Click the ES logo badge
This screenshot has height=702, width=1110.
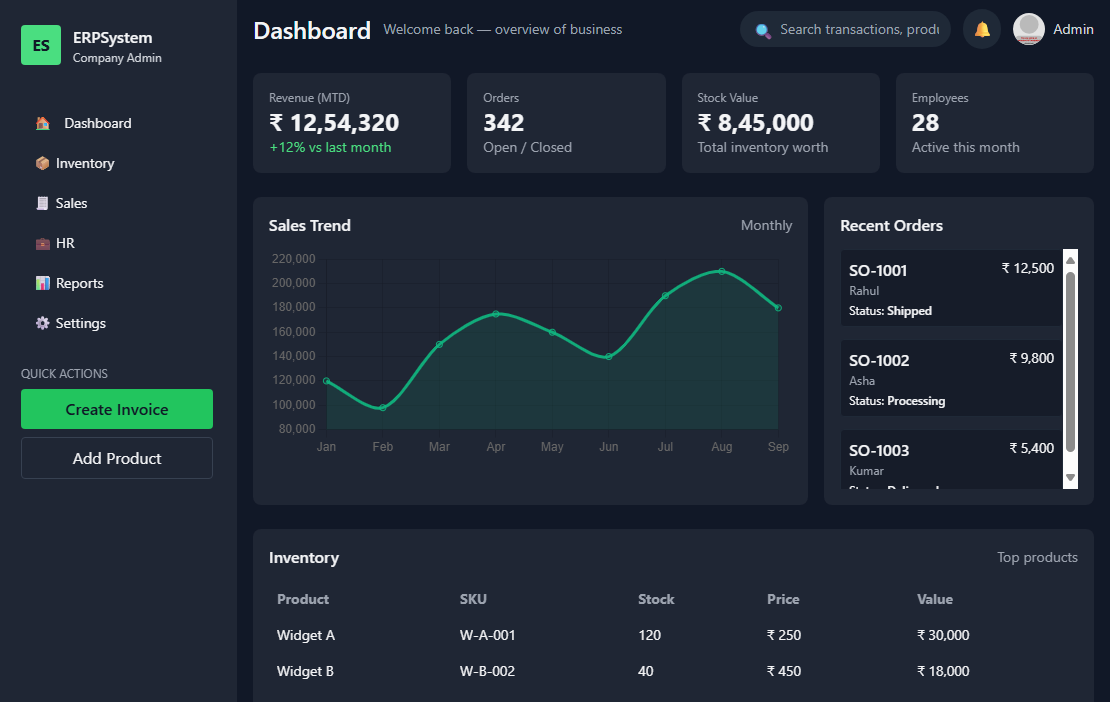tap(41, 45)
